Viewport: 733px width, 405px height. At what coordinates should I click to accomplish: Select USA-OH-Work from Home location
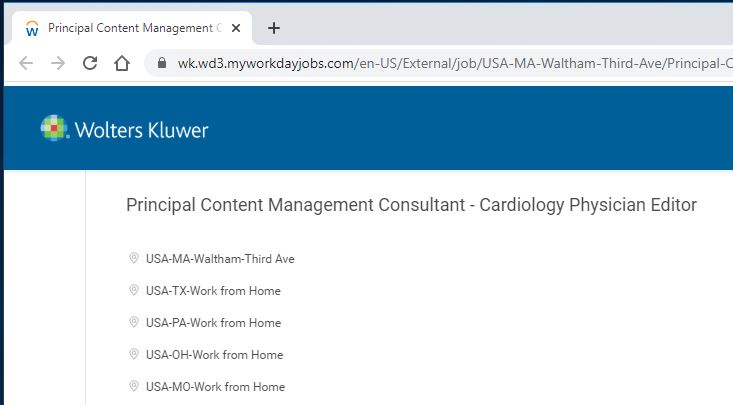pos(215,355)
